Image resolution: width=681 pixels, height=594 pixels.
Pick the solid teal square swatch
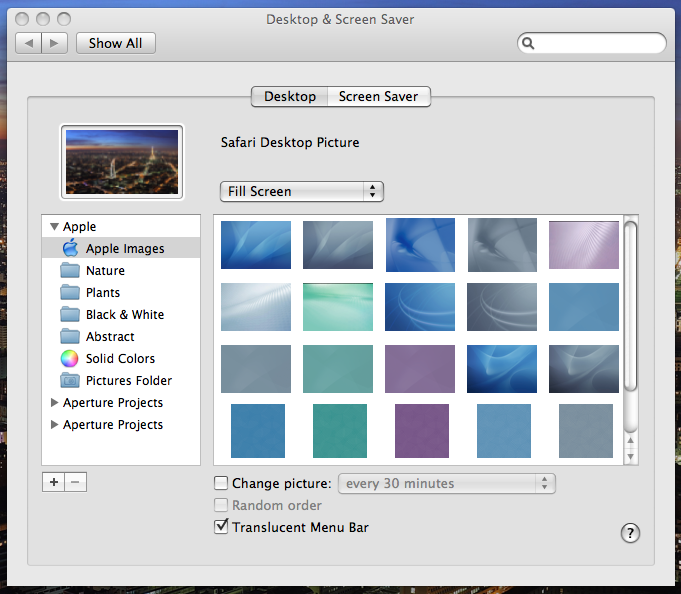(x=340, y=431)
